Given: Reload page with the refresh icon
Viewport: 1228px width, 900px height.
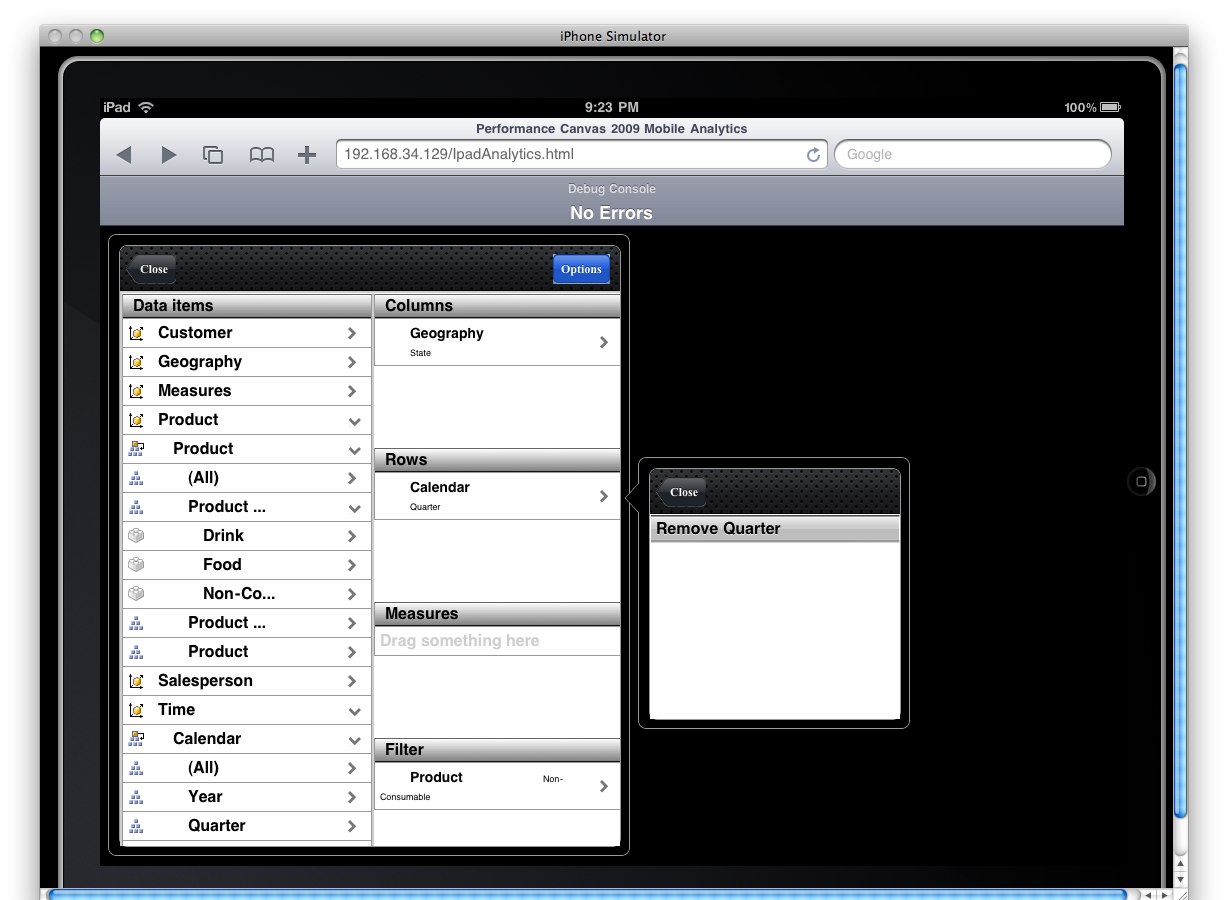Looking at the screenshot, I should [813, 155].
